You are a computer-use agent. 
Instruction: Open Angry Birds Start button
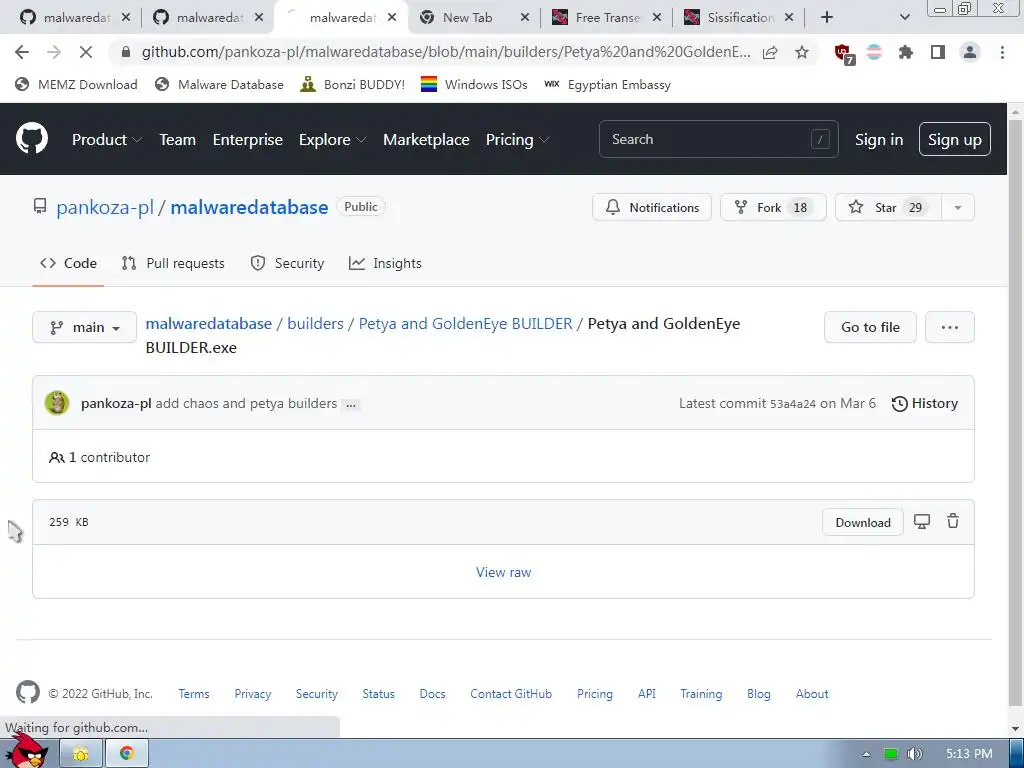[x=29, y=750]
